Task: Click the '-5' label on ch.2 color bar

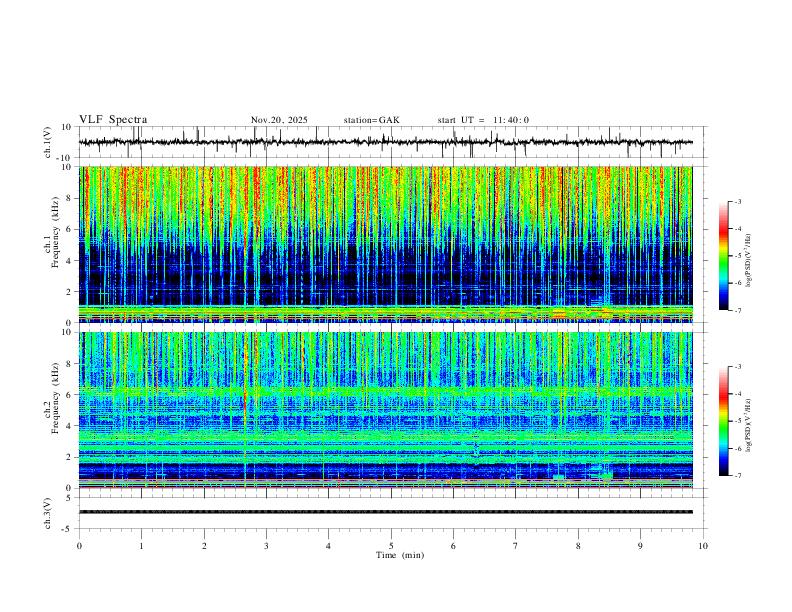Action: tap(738, 421)
